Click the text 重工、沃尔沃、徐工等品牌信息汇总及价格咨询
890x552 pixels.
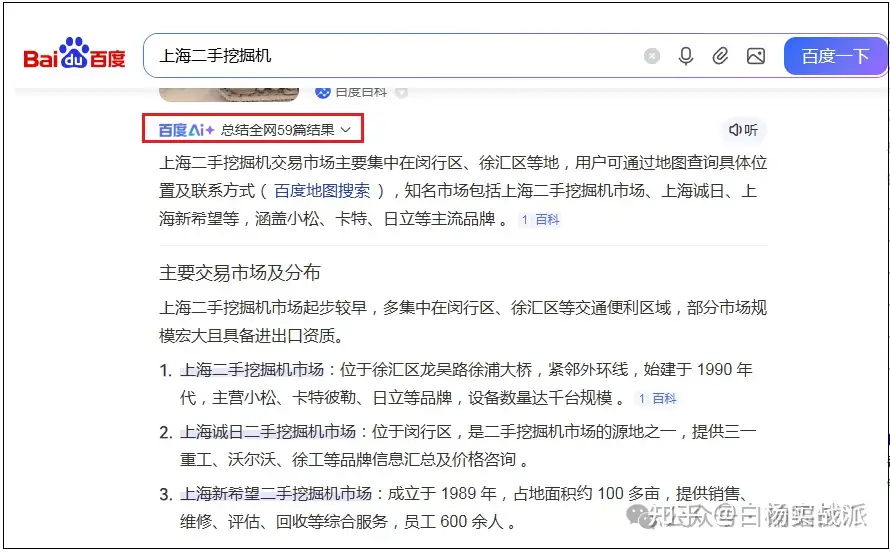[347, 460]
